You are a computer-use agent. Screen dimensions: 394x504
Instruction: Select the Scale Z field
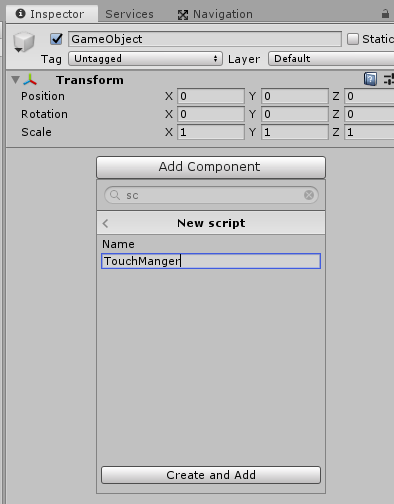click(369, 132)
